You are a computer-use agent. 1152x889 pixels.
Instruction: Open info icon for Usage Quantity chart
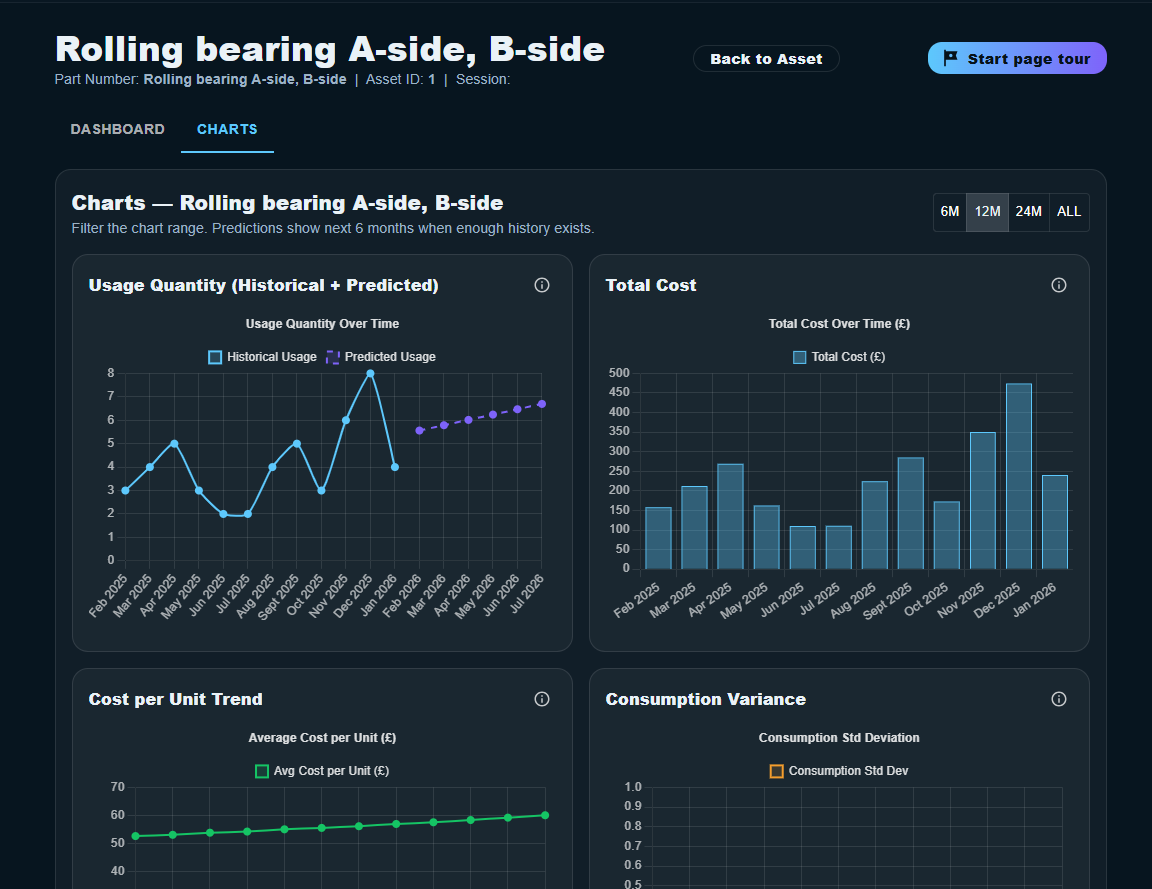[542, 285]
